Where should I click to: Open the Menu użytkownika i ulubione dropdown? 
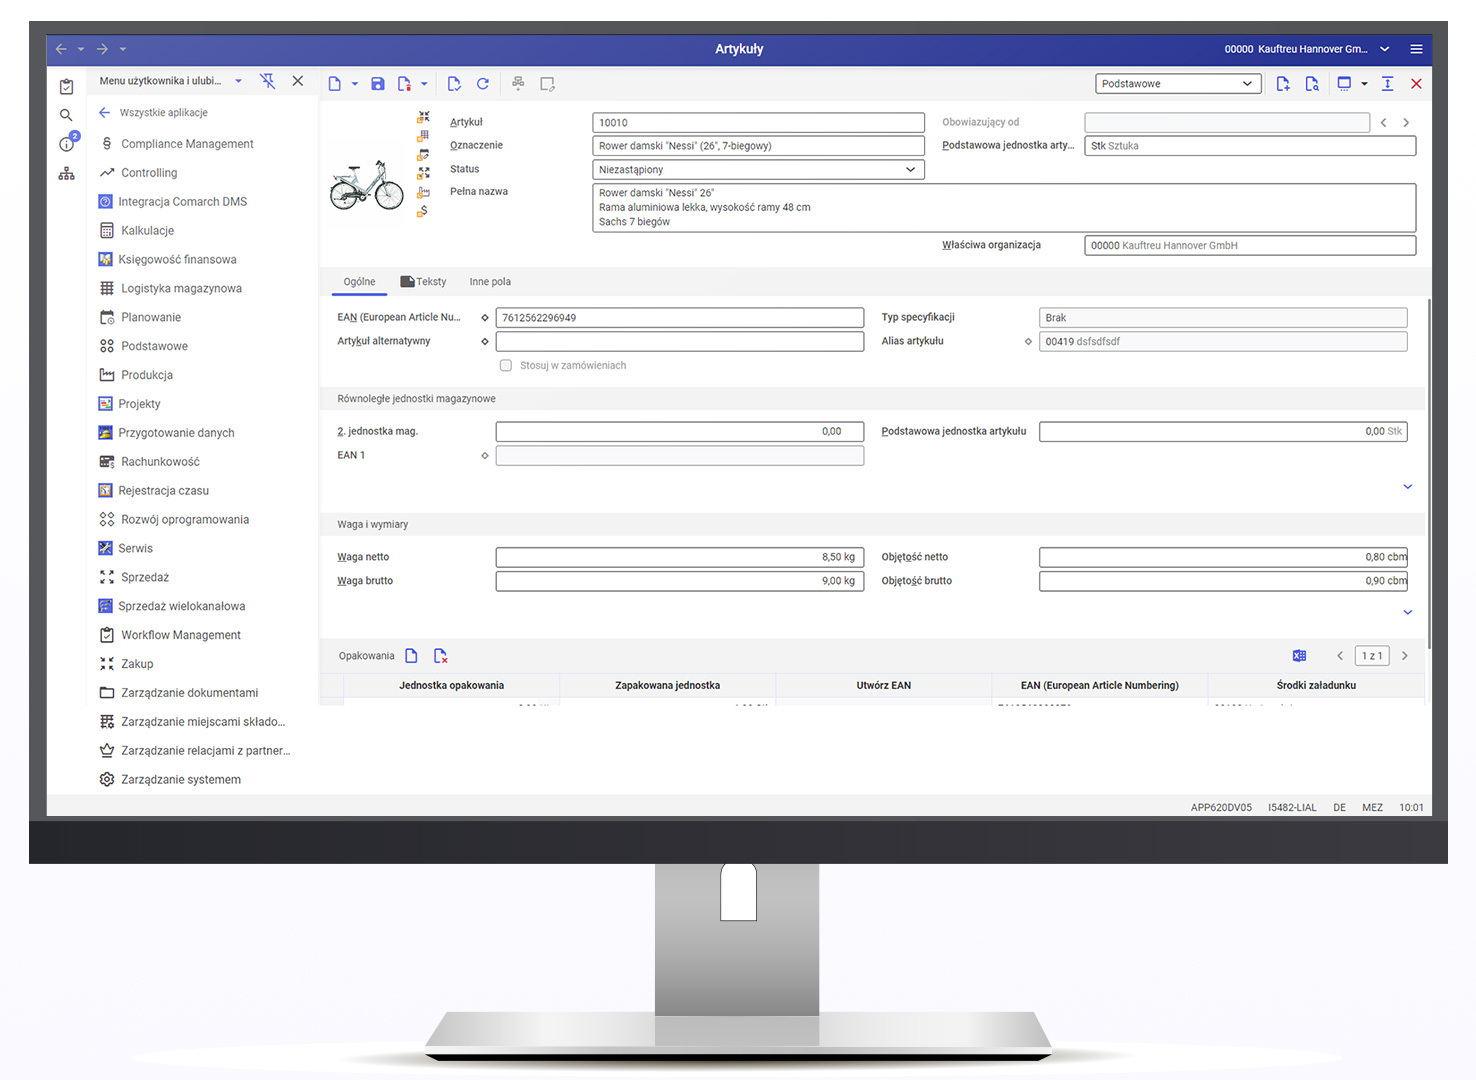point(238,81)
